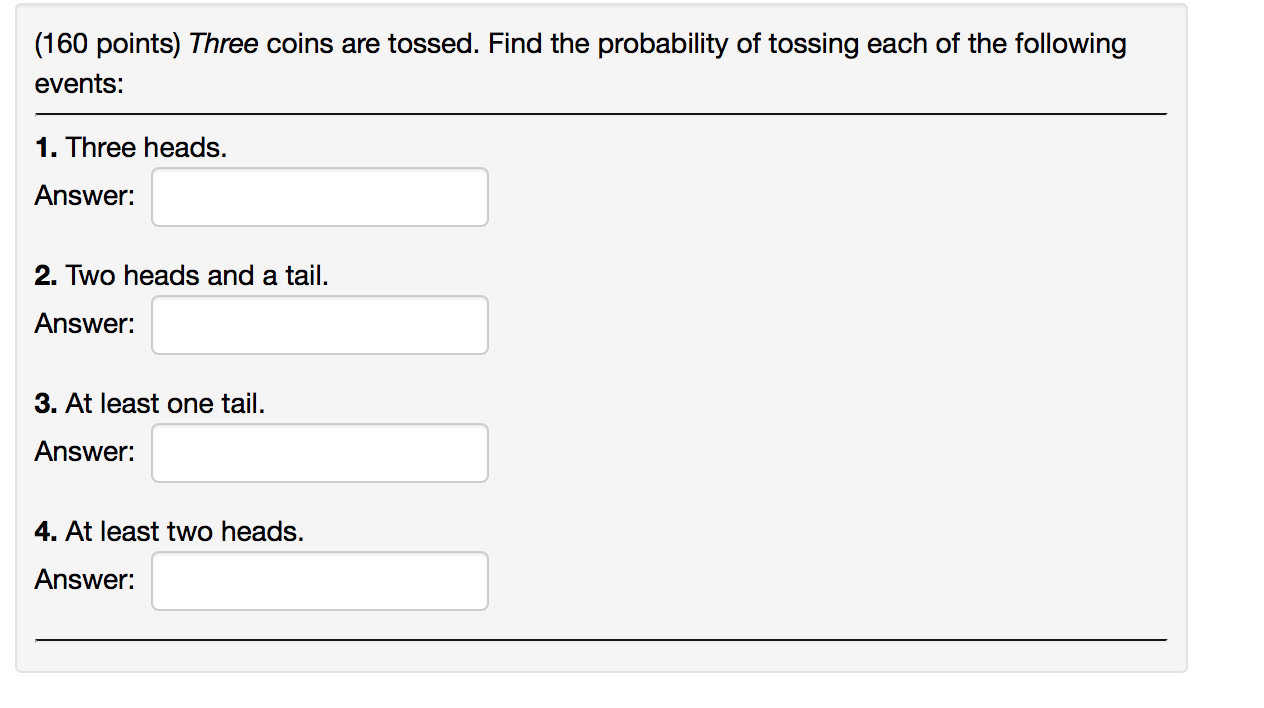
Task: Select the text At least one tail
Action: pyautogui.click(x=164, y=403)
